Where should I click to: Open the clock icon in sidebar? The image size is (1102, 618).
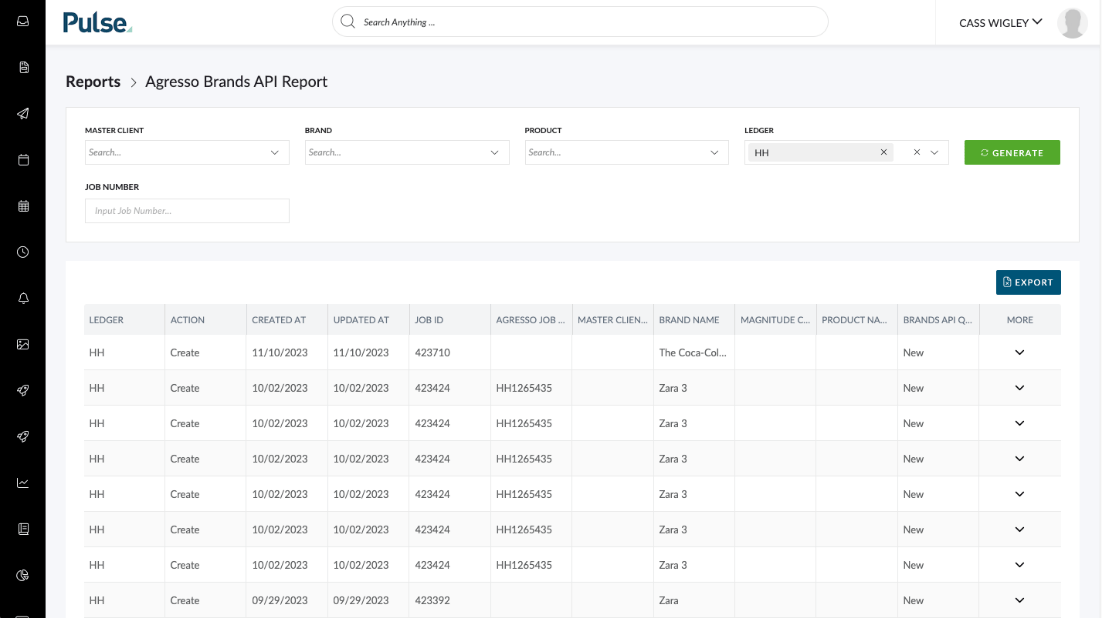point(23,252)
